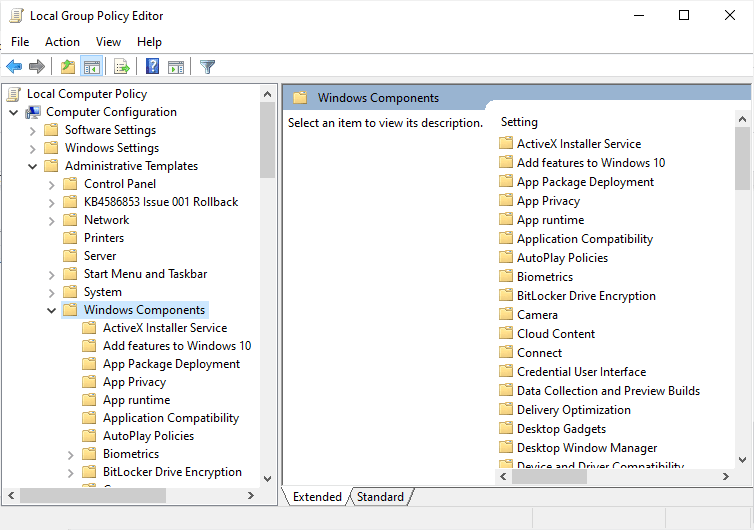Switch to the Extended tab
Image resolution: width=754 pixels, height=530 pixels.
point(317,496)
